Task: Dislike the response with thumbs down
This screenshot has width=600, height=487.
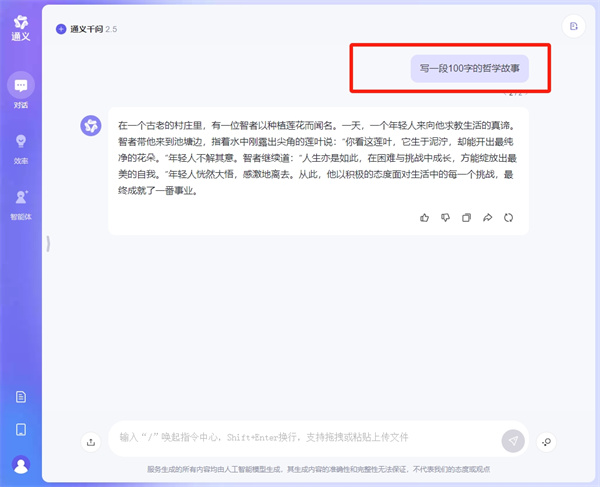Action: pos(446,217)
